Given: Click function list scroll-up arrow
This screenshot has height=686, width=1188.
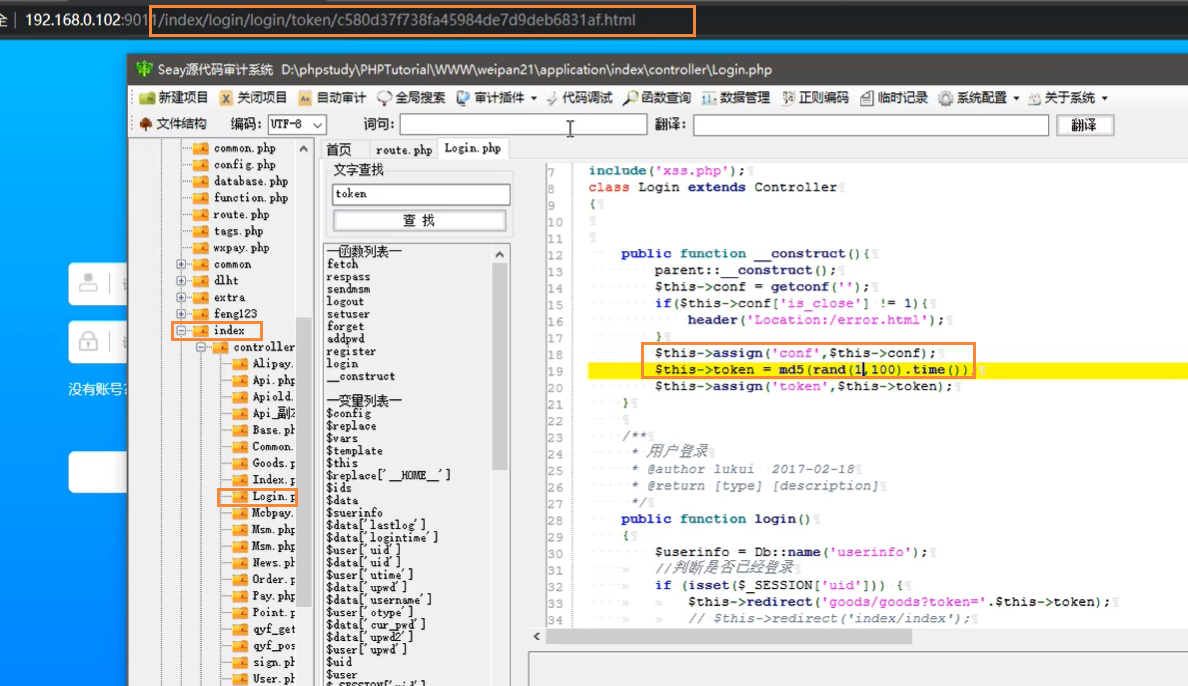Looking at the screenshot, I should click(x=499, y=255).
